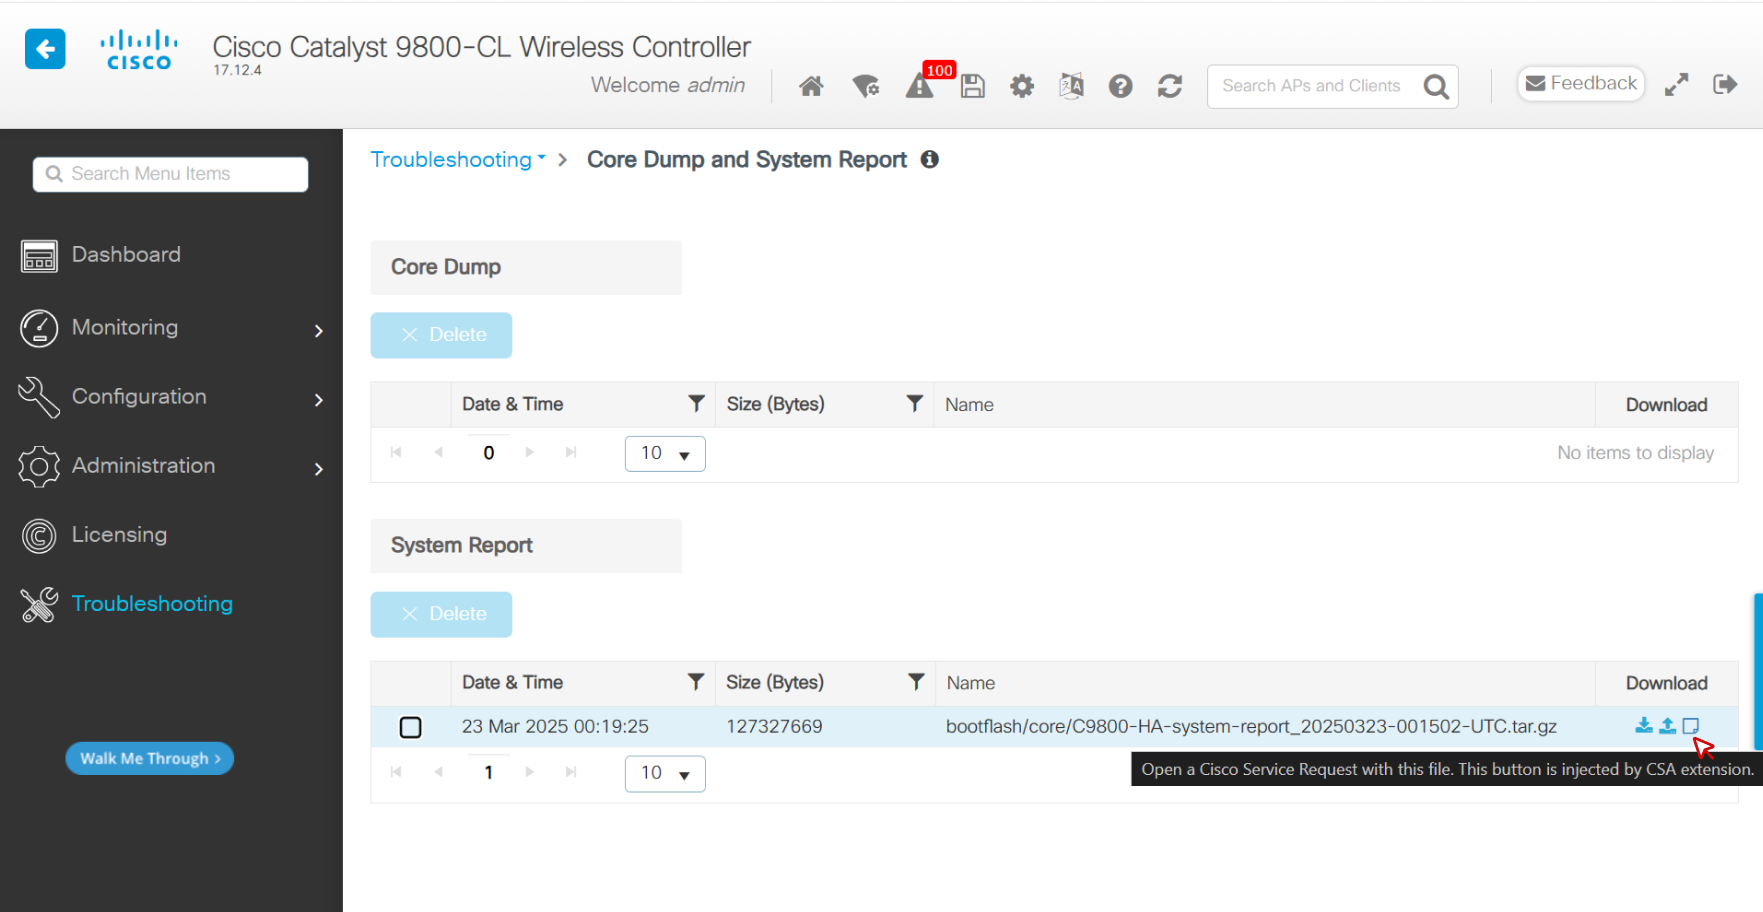Click the info icon beside the page title

[x=930, y=159]
